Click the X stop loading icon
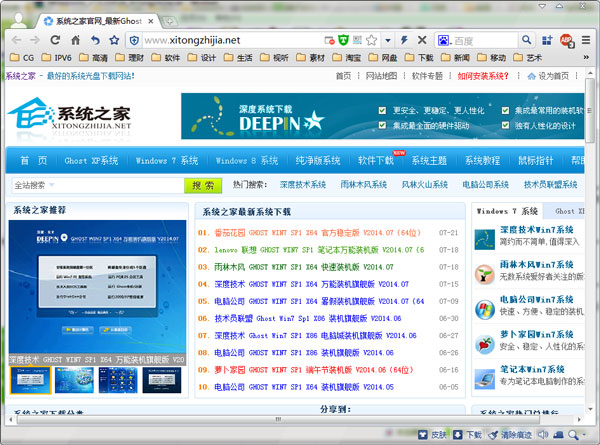 coord(422,40)
